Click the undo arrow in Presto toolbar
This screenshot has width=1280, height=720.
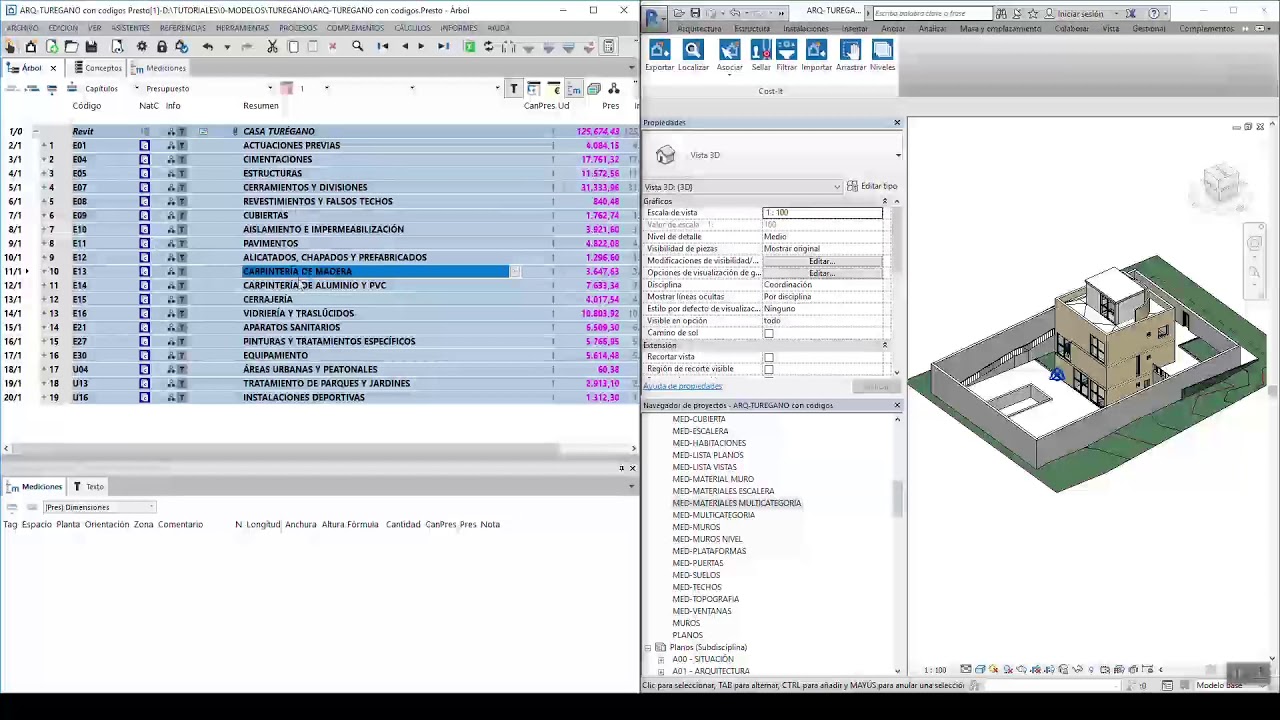207,47
